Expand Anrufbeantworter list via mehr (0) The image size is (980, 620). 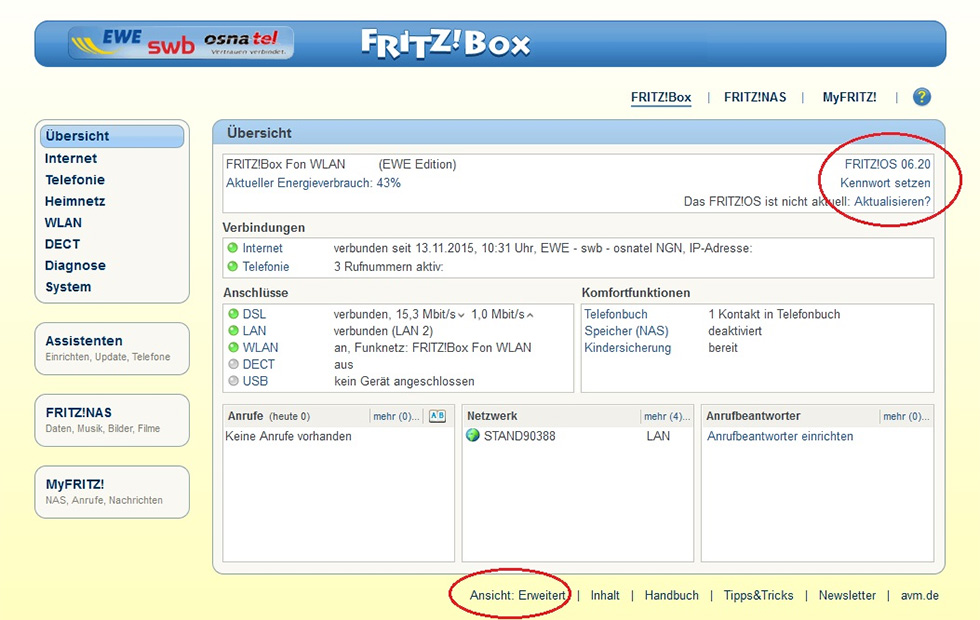(904, 416)
